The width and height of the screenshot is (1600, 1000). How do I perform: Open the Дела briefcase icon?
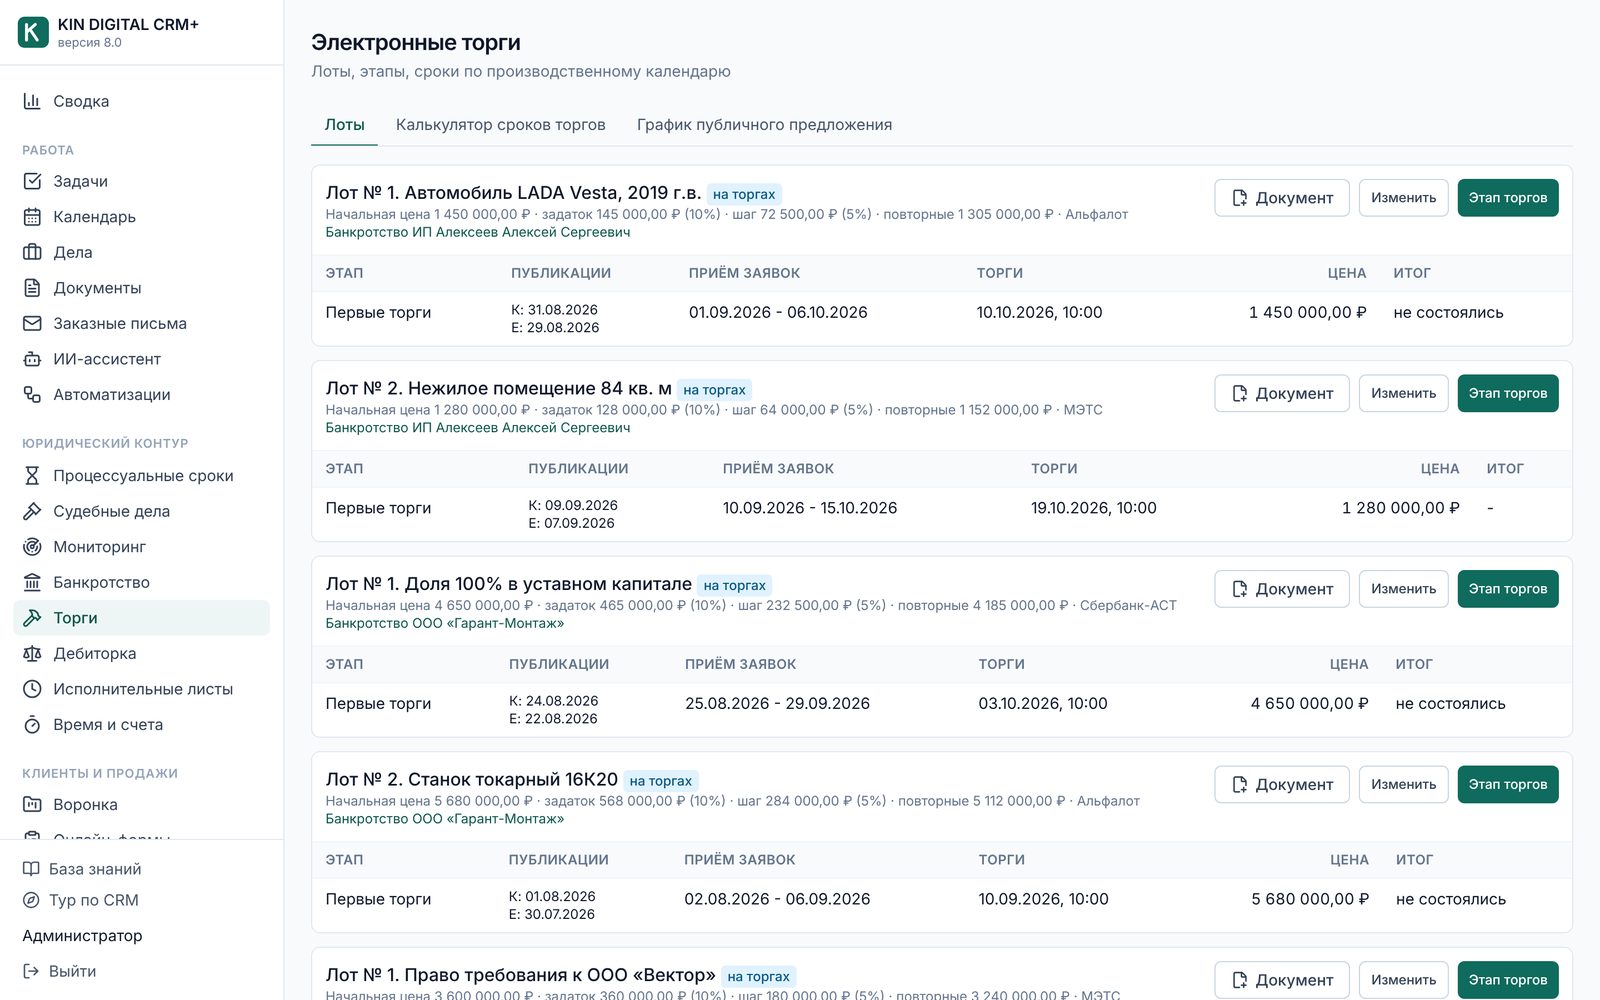coord(32,252)
